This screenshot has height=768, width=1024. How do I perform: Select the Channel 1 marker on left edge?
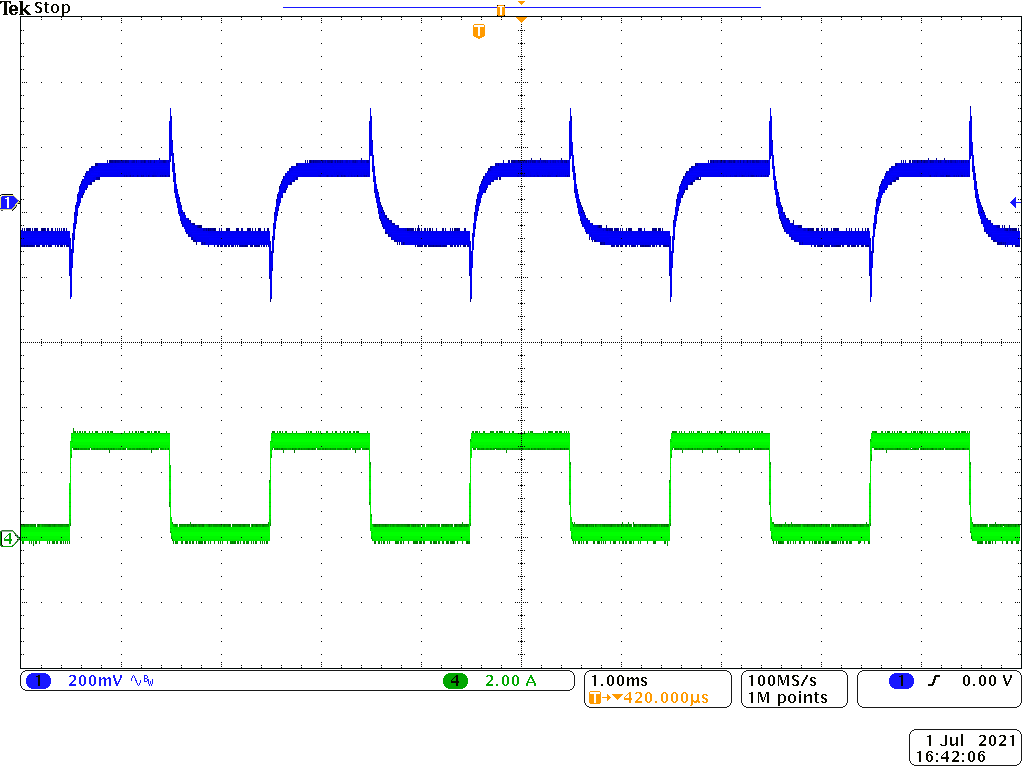click(8, 202)
